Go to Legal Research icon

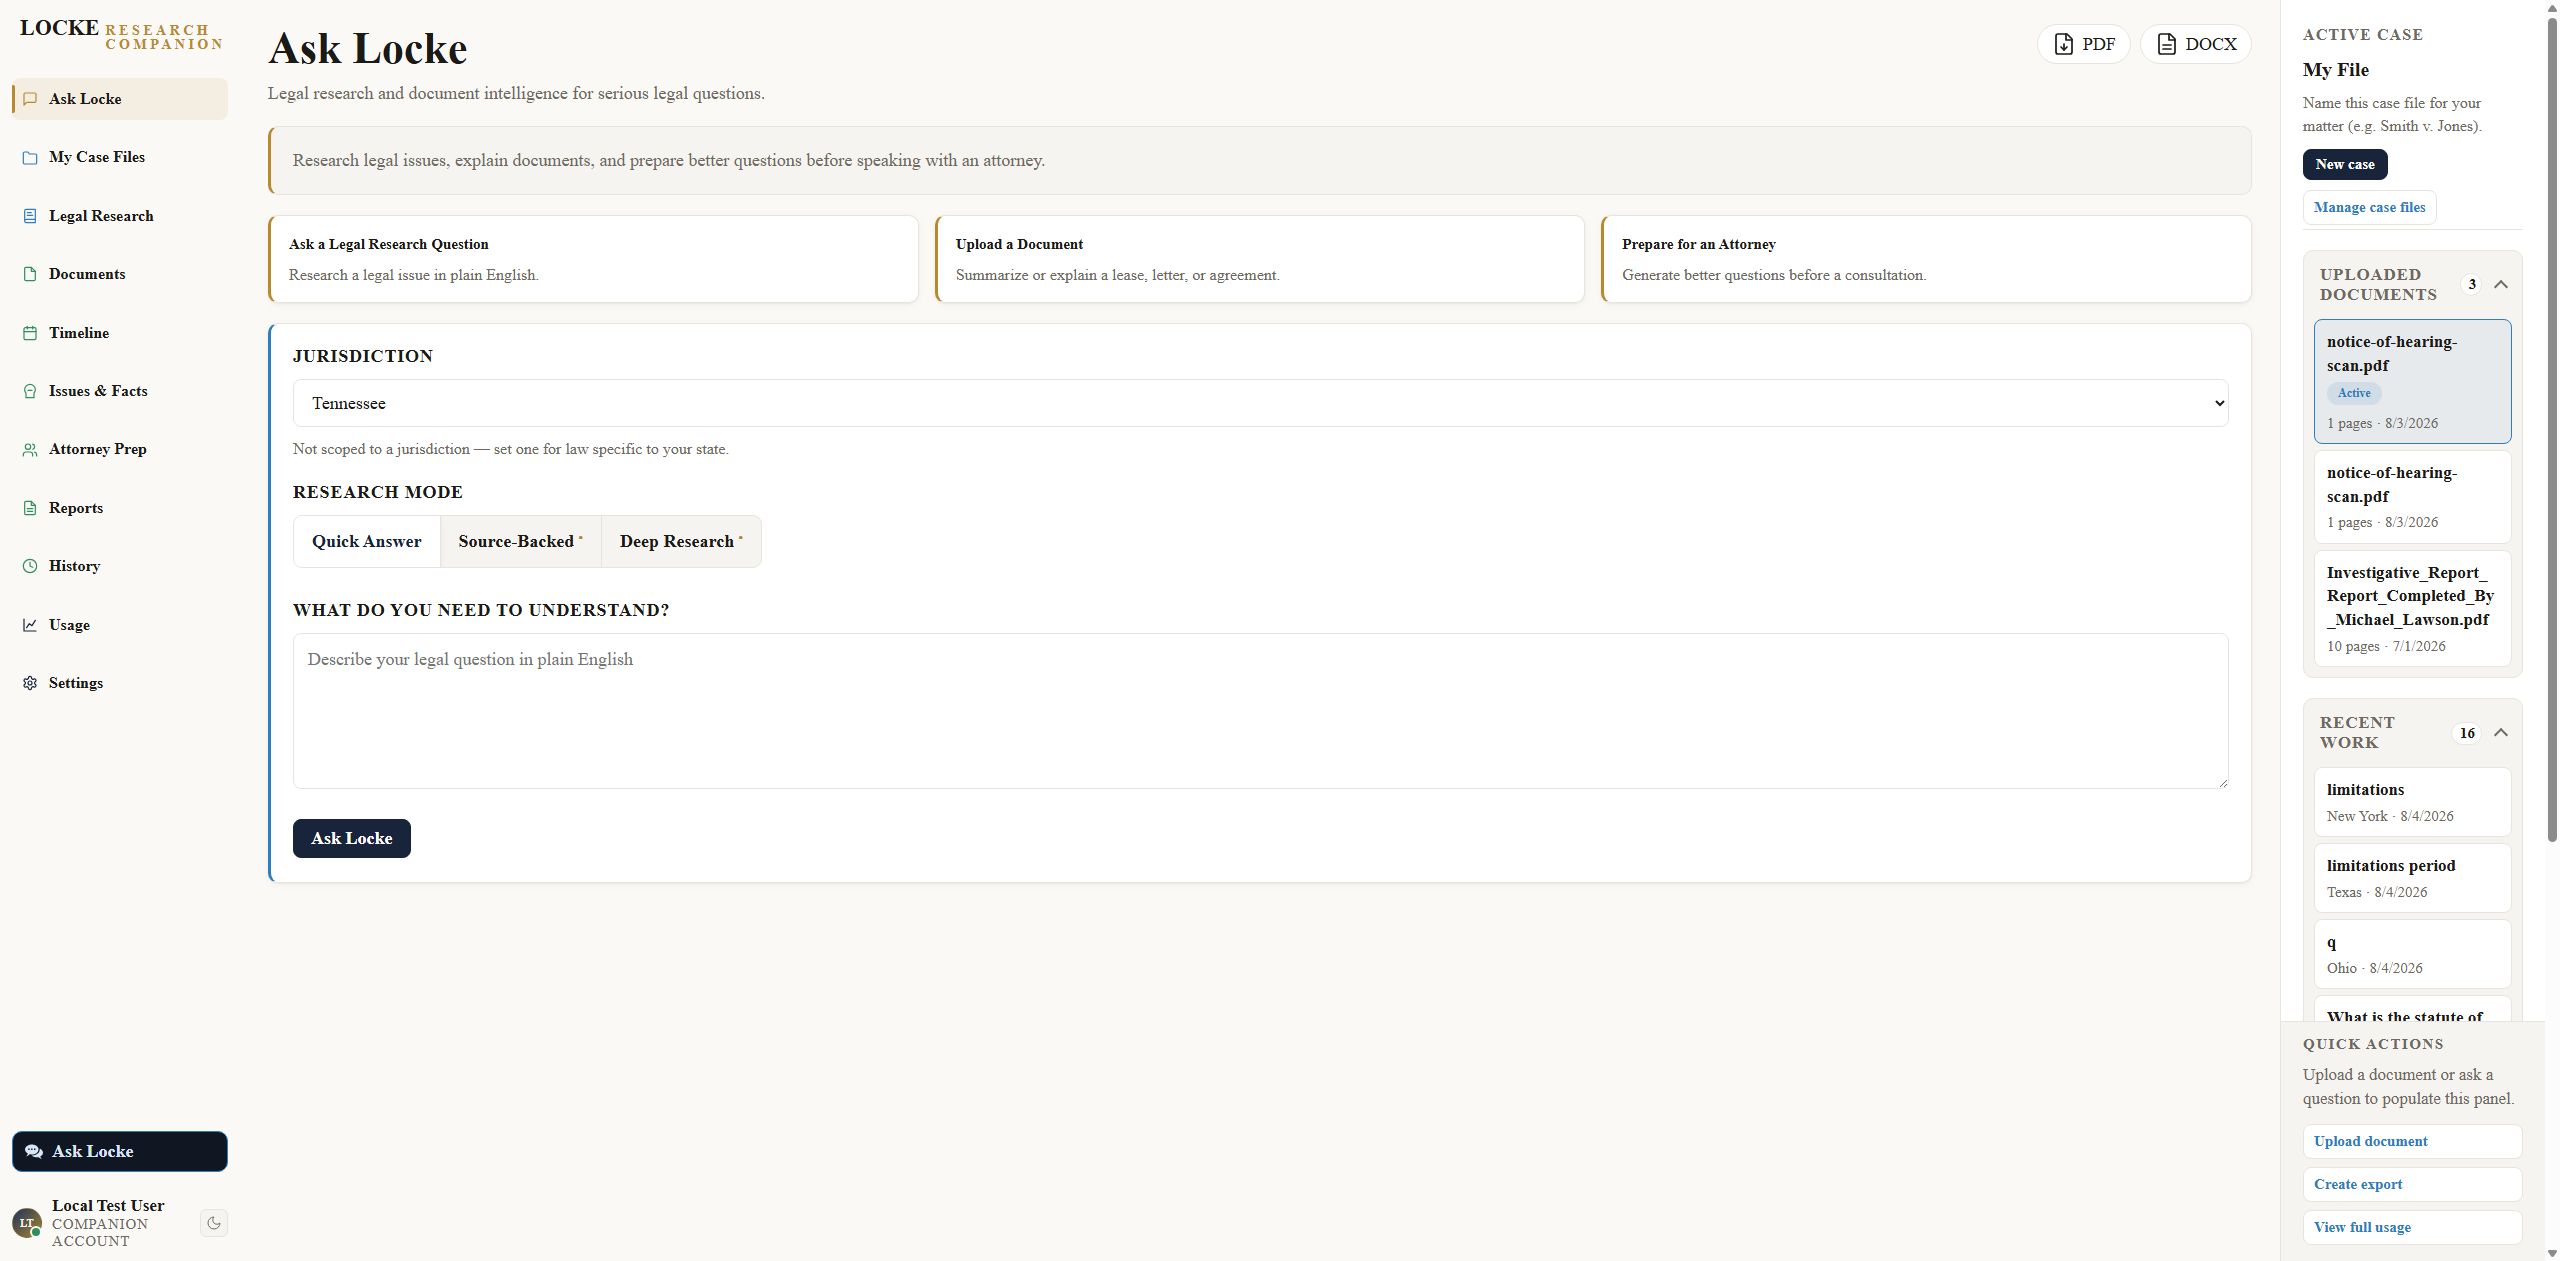point(30,216)
